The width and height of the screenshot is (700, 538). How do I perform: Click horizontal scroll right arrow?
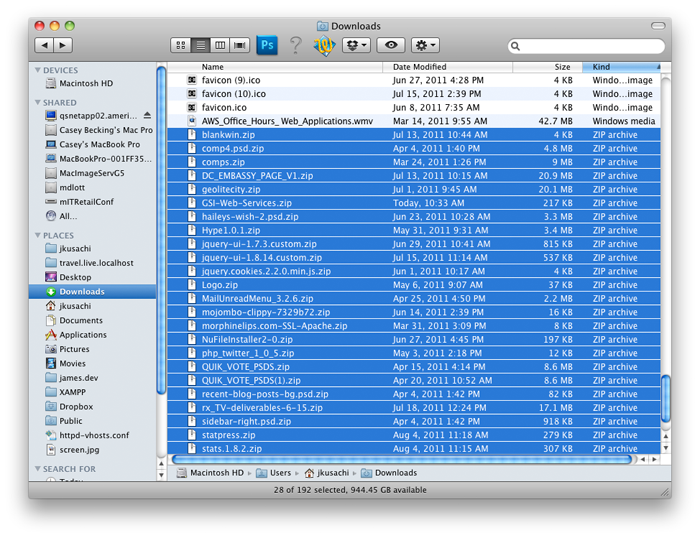click(654, 459)
